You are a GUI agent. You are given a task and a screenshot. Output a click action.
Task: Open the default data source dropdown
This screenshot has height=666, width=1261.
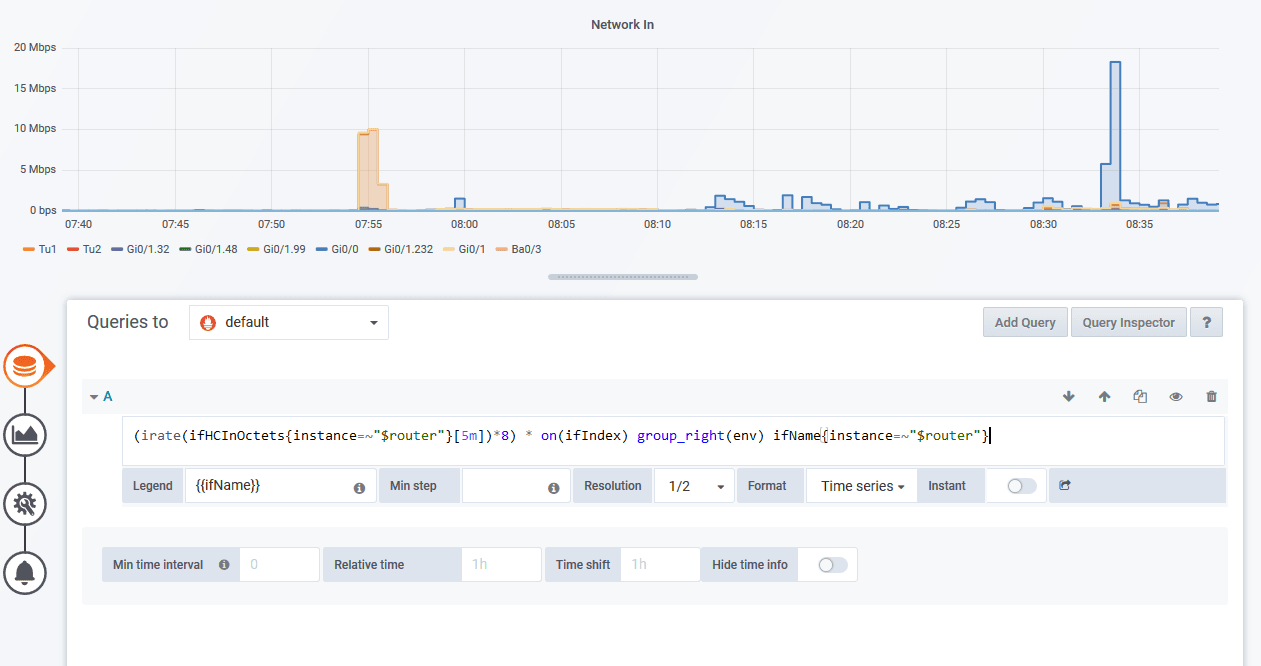coord(288,322)
